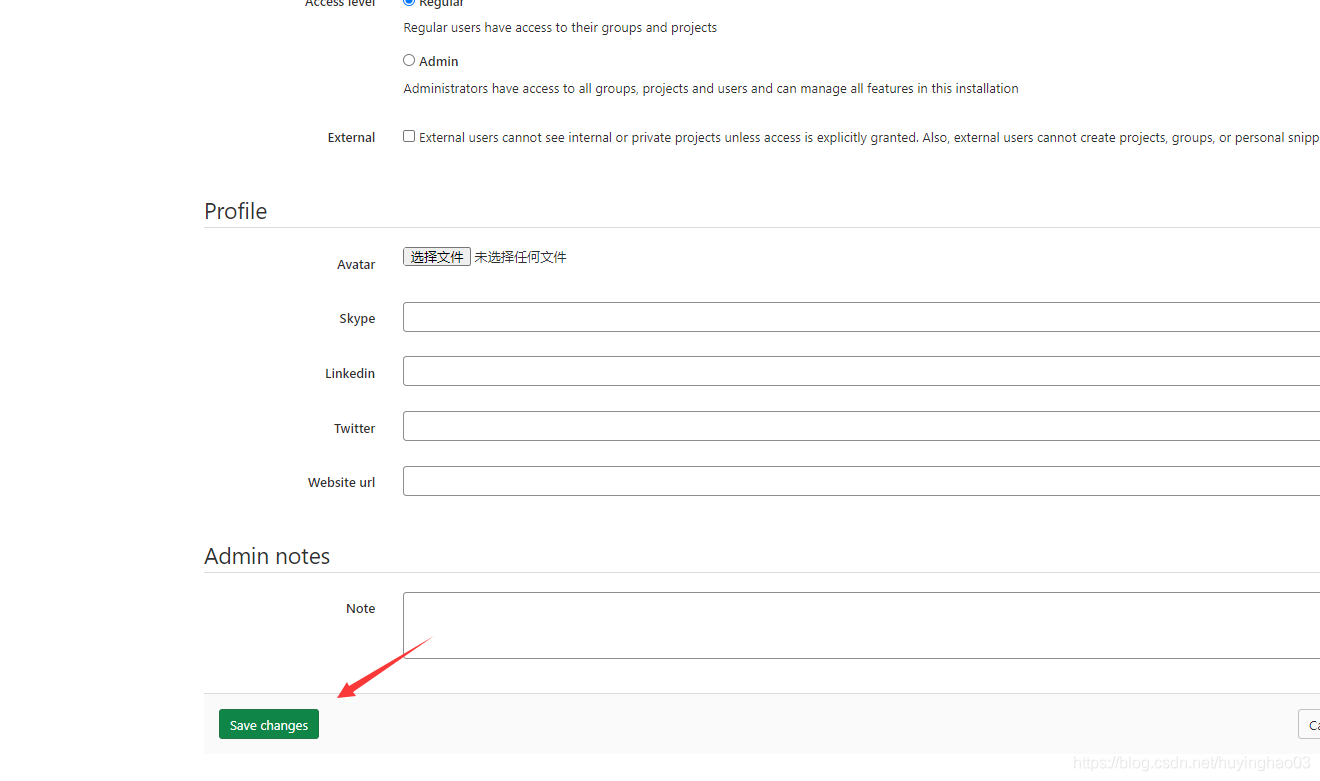Click the Admin notes section heading
The height and width of the screenshot is (781, 1320).
tap(267, 556)
